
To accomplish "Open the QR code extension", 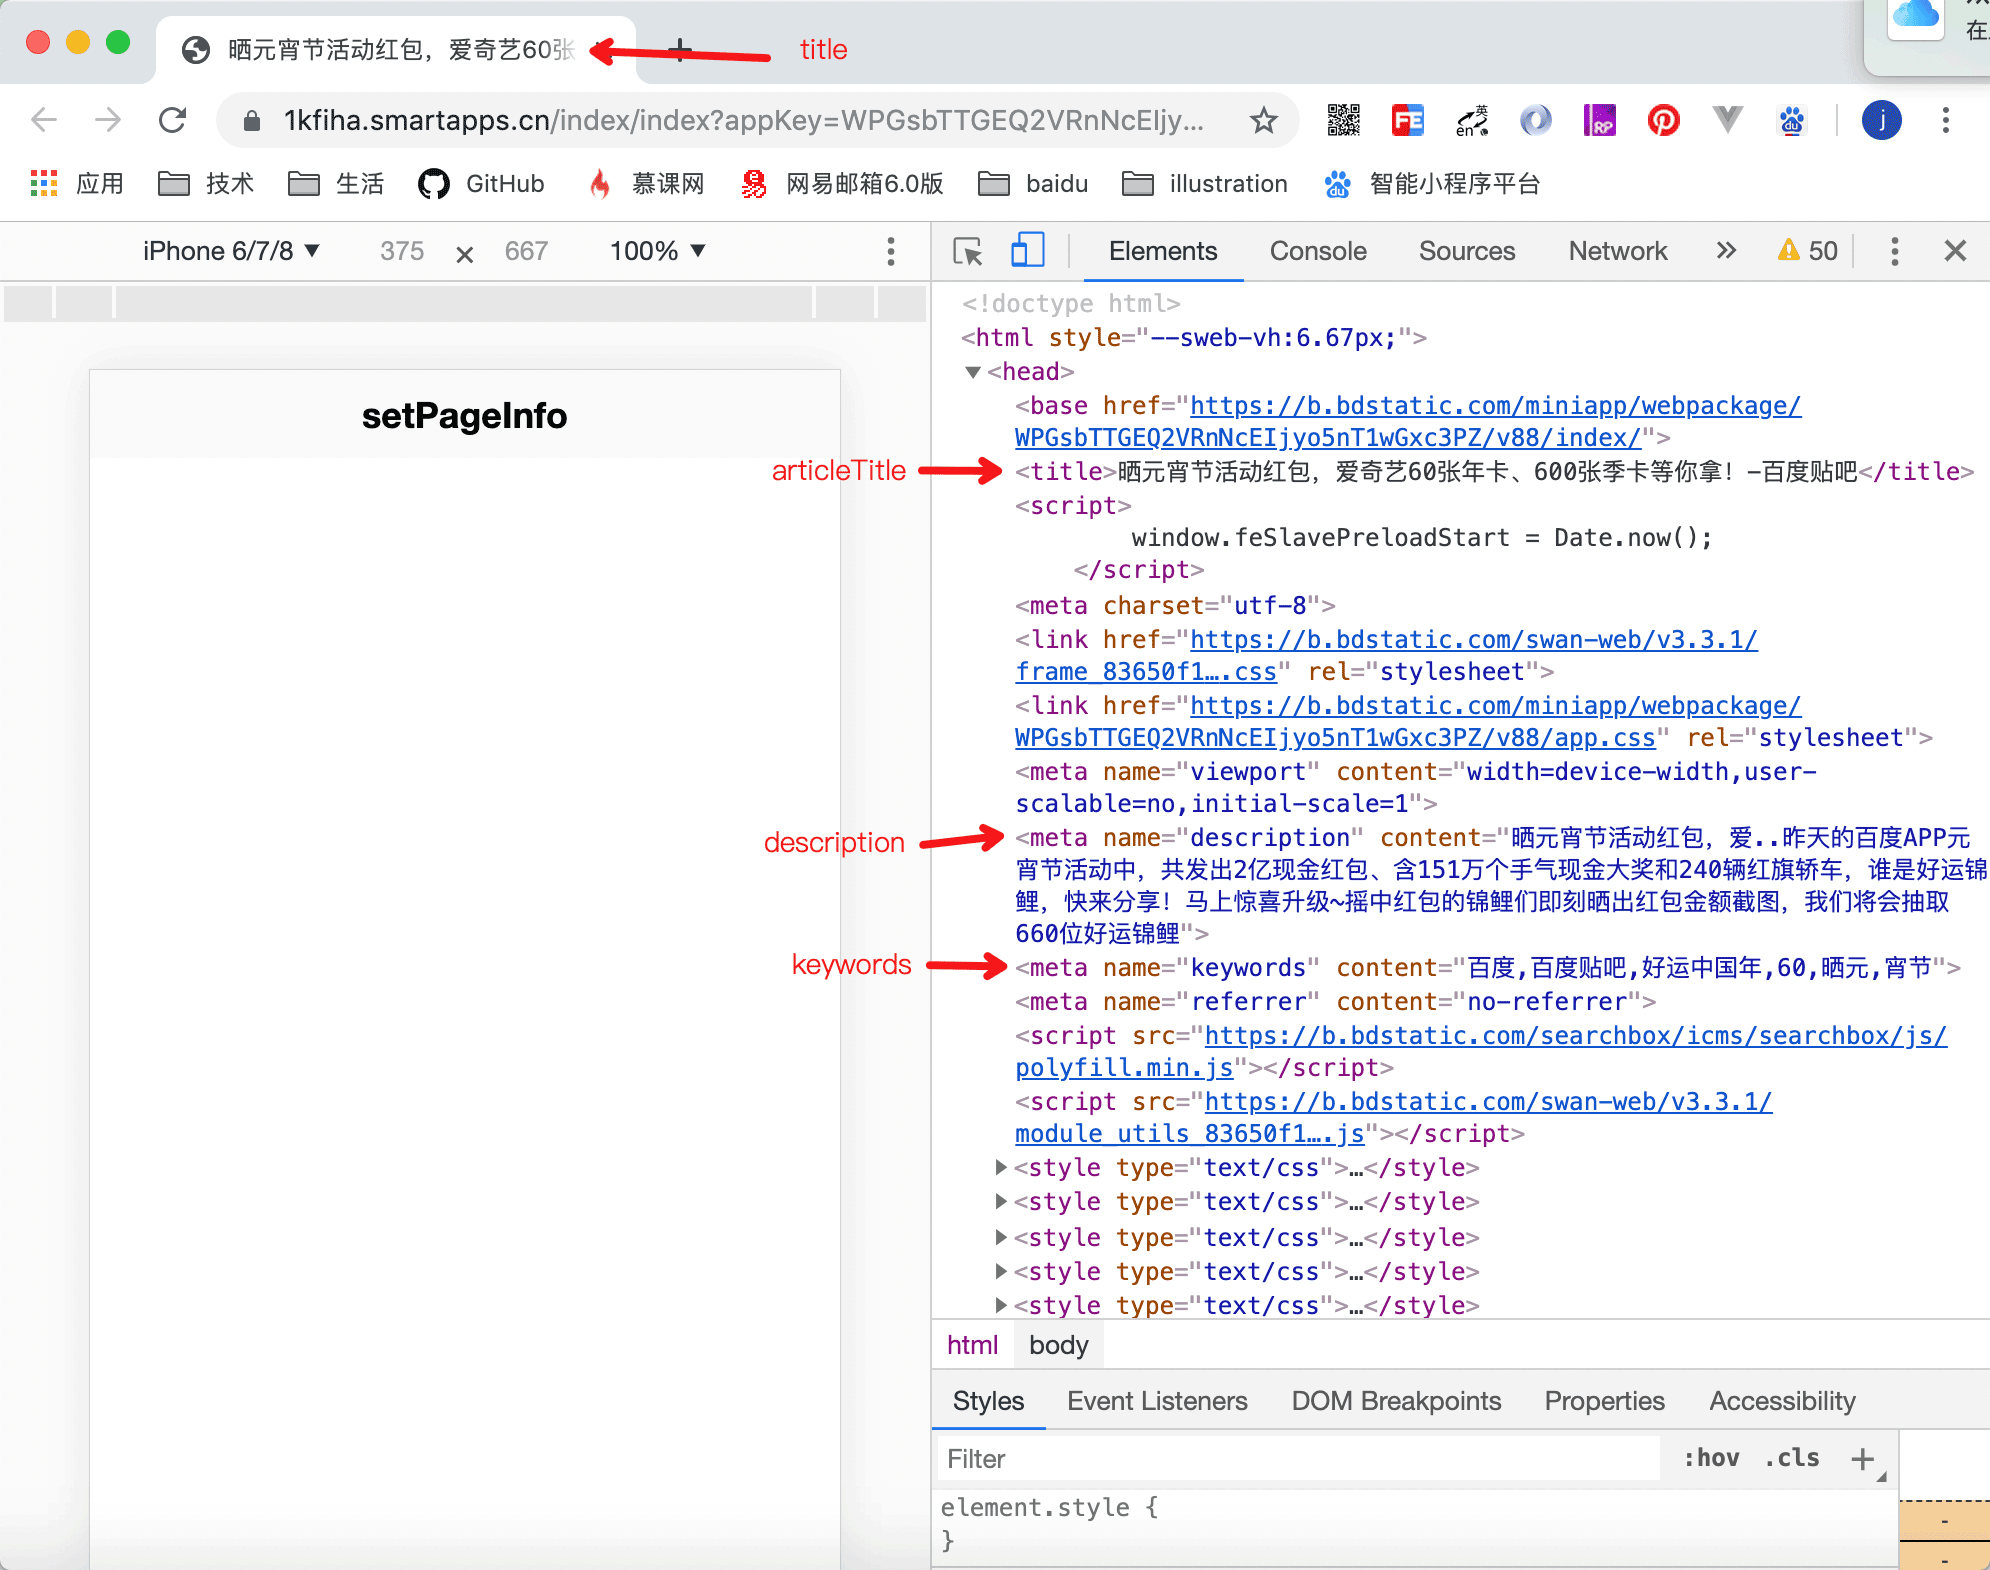I will (x=1343, y=121).
